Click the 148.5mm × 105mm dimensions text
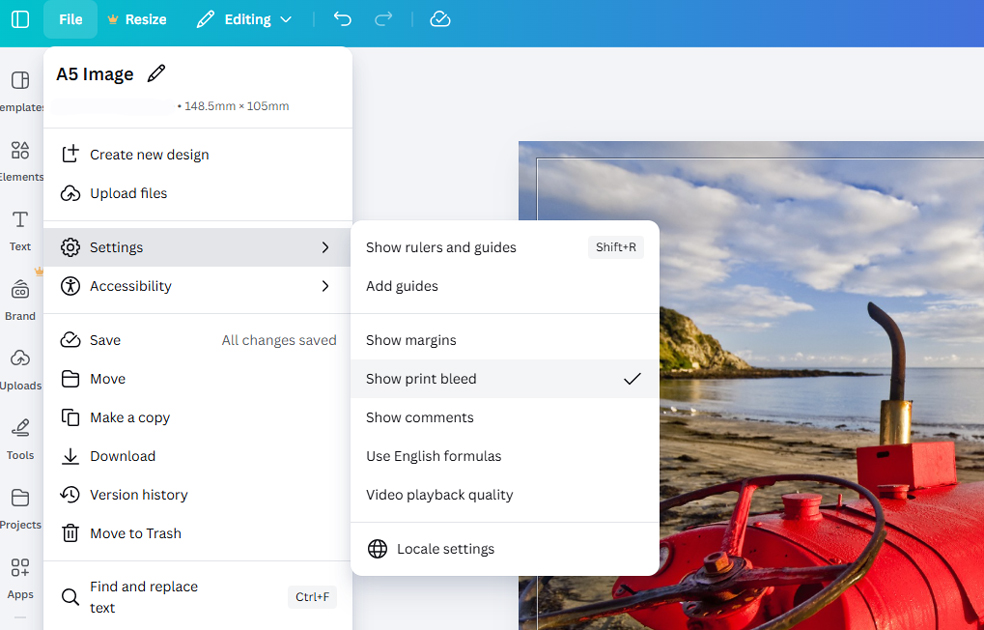The height and width of the screenshot is (630, 984). 237,106
